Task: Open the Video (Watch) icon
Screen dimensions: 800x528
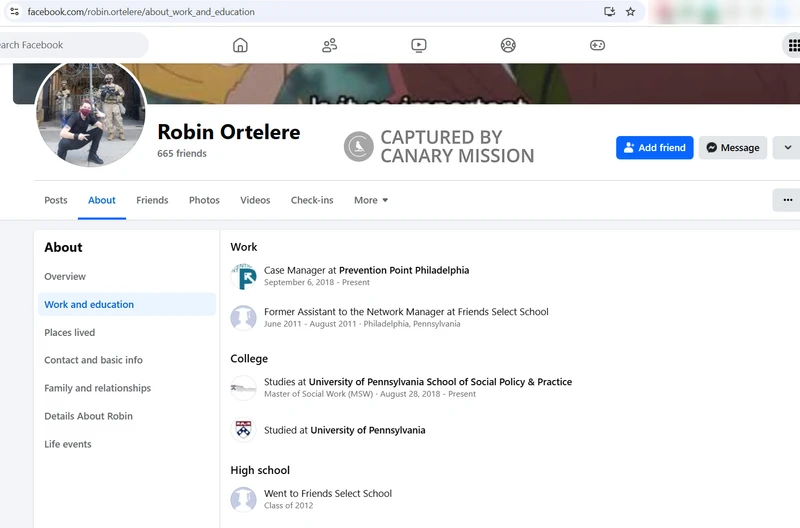Action: [x=419, y=45]
